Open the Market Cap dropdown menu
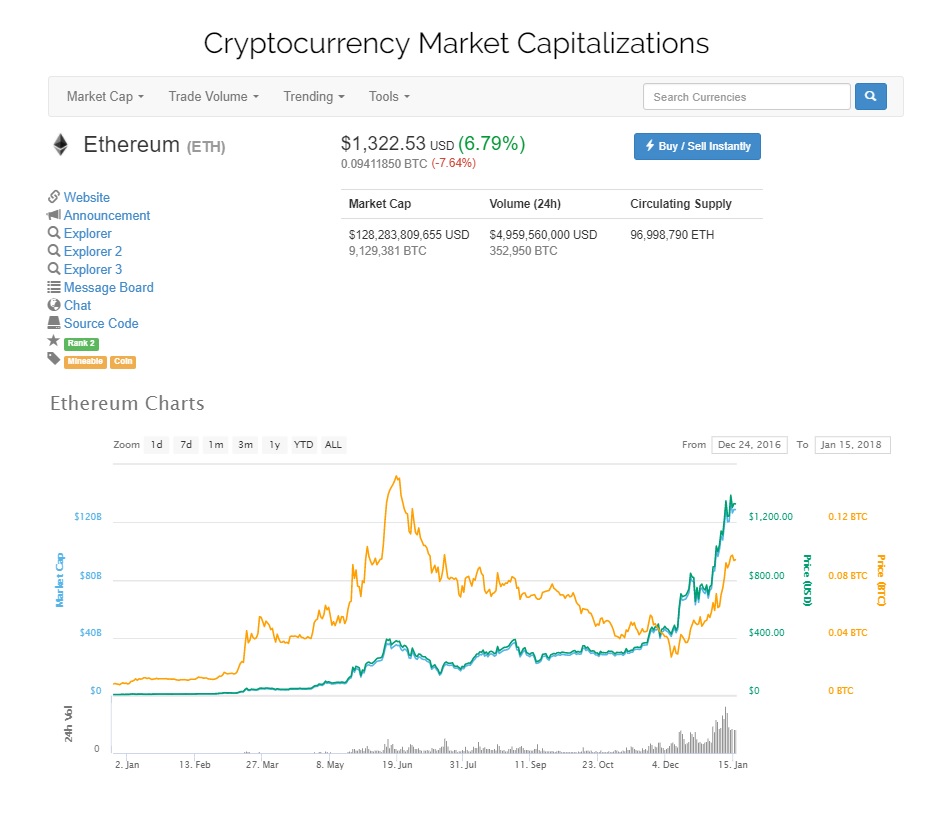 pos(105,97)
